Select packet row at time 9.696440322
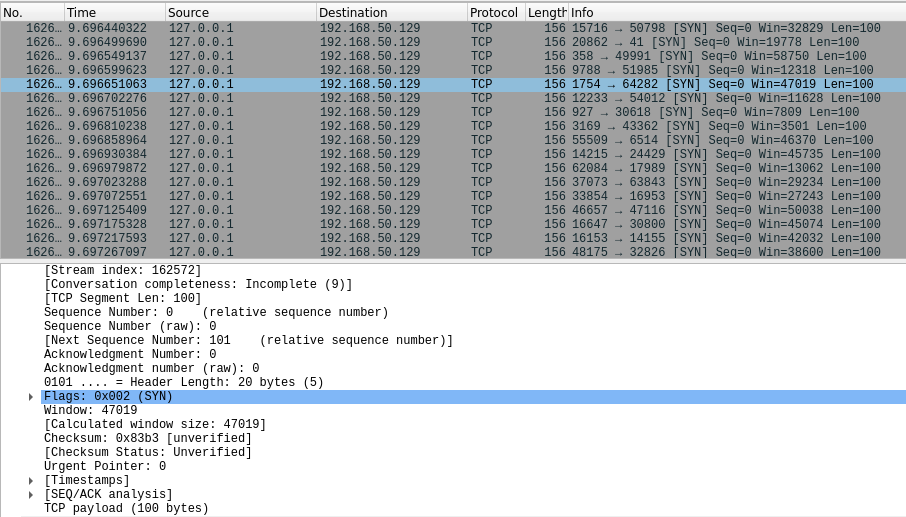 tap(453, 28)
